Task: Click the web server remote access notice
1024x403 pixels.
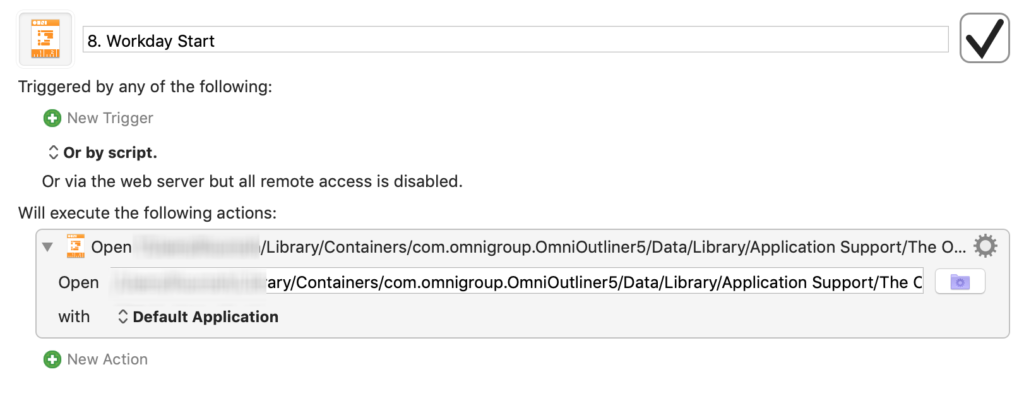Action: tap(251, 181)
